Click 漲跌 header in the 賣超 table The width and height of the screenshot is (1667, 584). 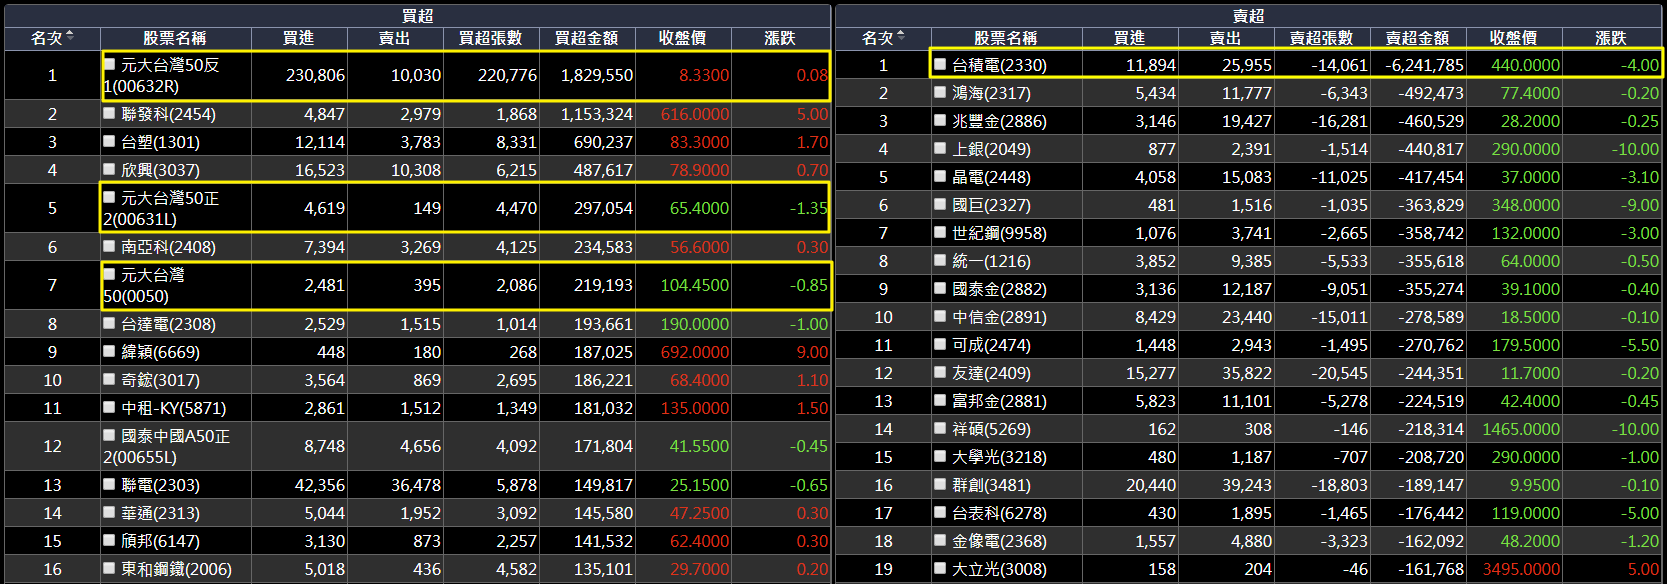click(1611, 38)
